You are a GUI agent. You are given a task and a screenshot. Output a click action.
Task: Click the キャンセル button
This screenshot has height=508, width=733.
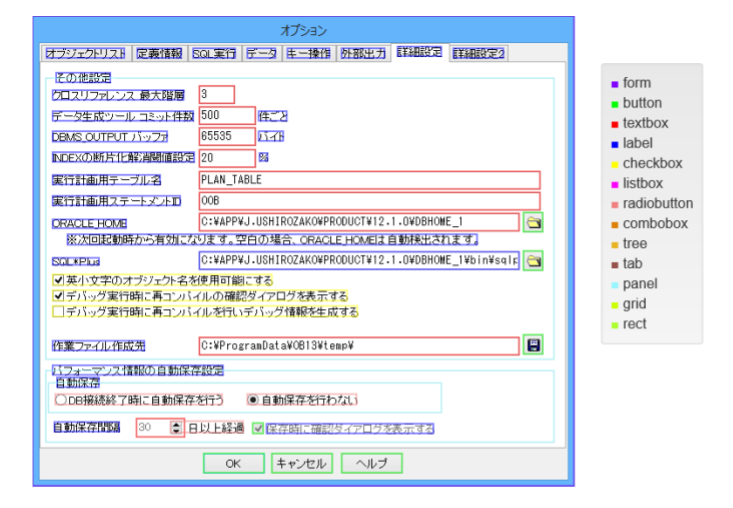[x=302, y=463]
